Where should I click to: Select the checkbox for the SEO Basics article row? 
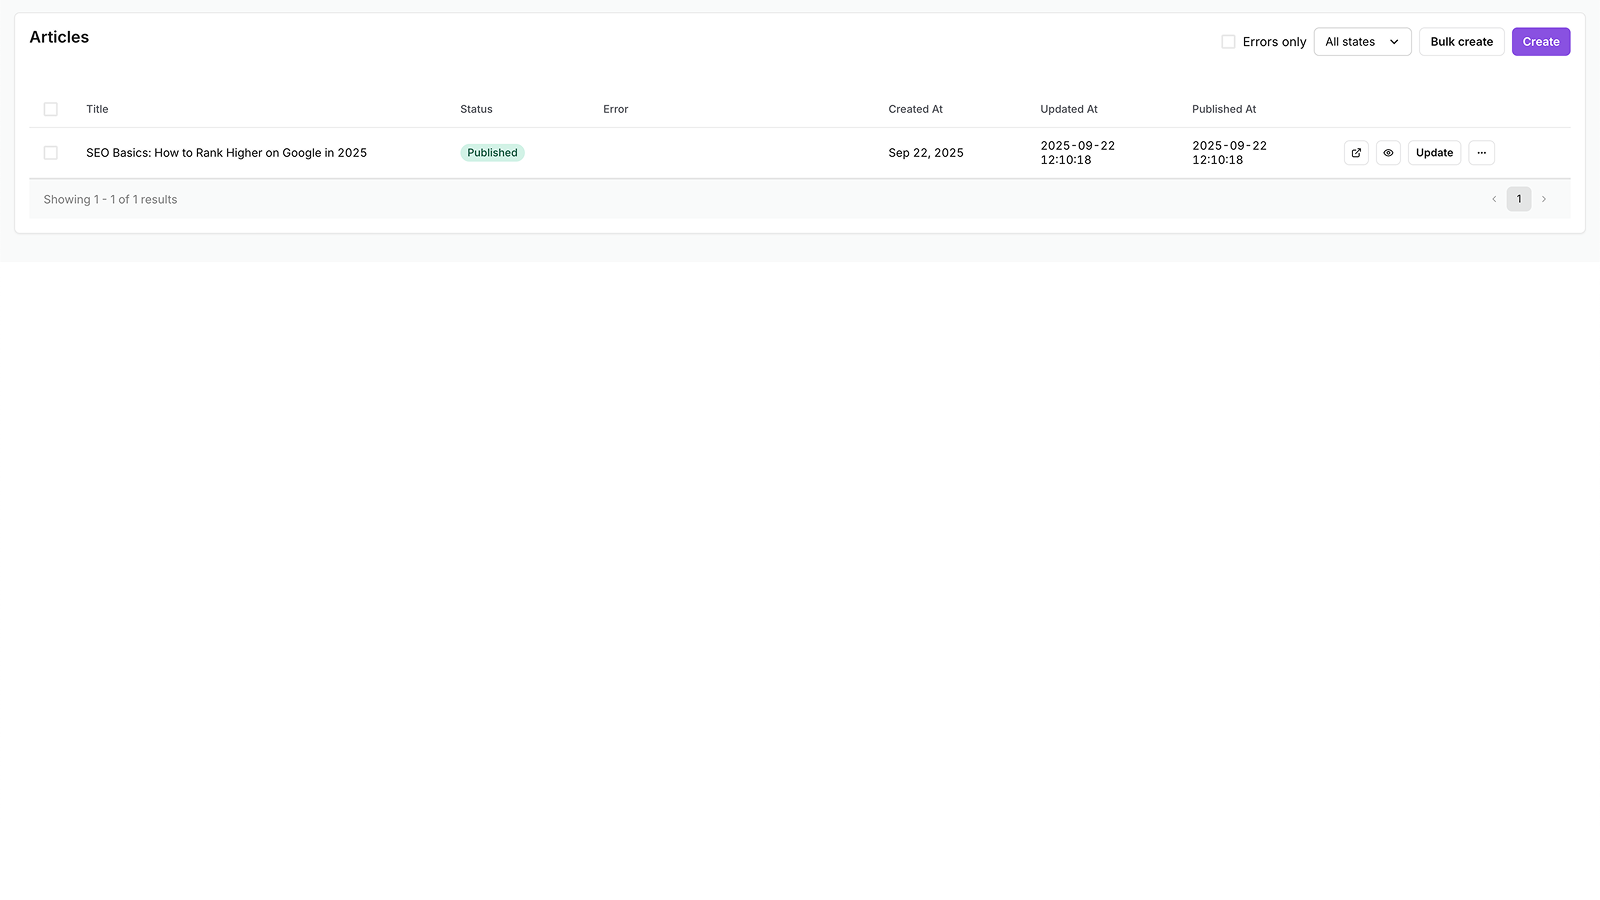pos(50,152)
